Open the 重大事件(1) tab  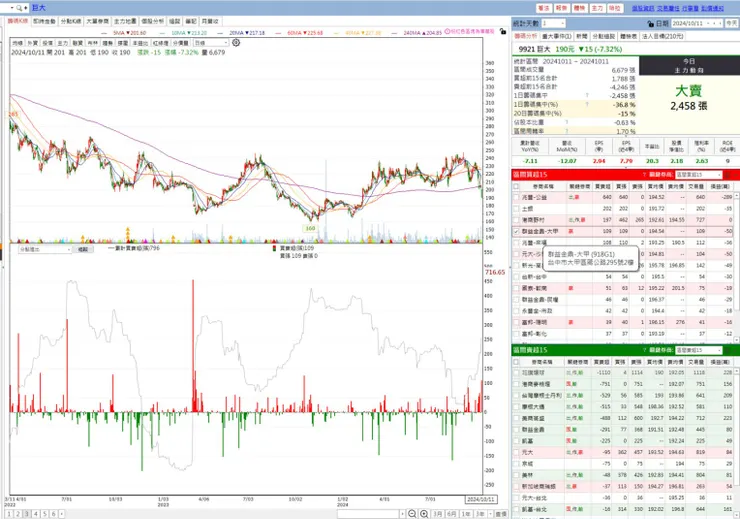[556, 36]
